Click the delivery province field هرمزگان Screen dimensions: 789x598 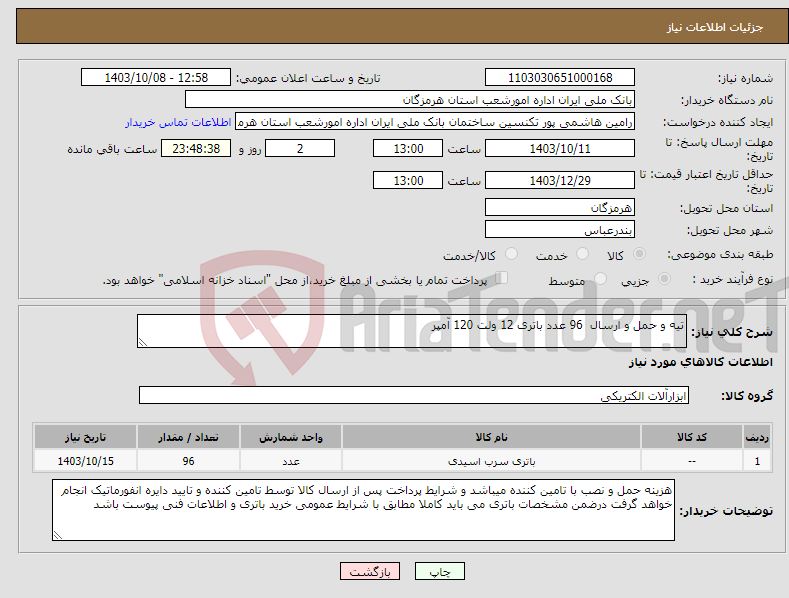pos(560,207)
